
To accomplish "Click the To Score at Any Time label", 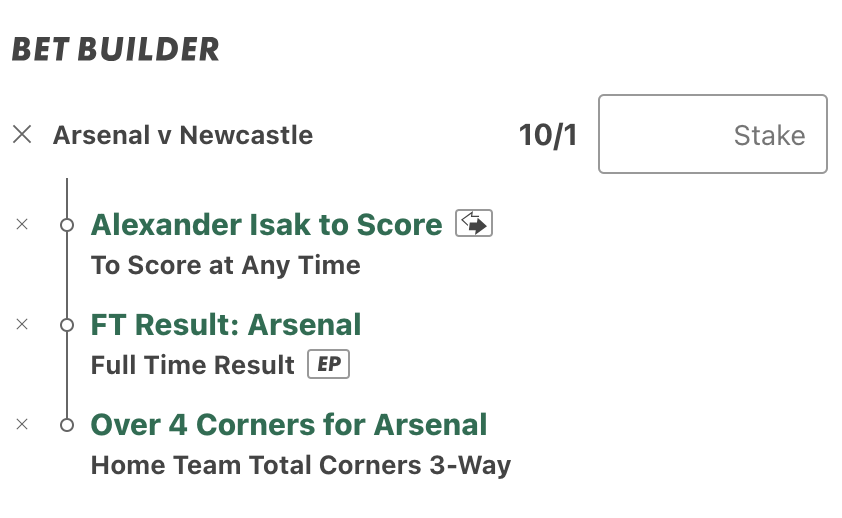I will (226, 265).
